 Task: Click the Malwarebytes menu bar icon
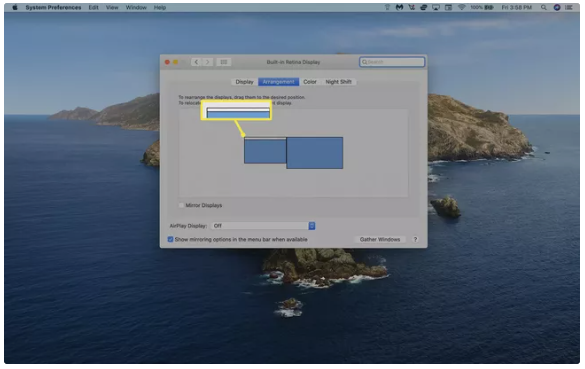click(x=399, y=7)
